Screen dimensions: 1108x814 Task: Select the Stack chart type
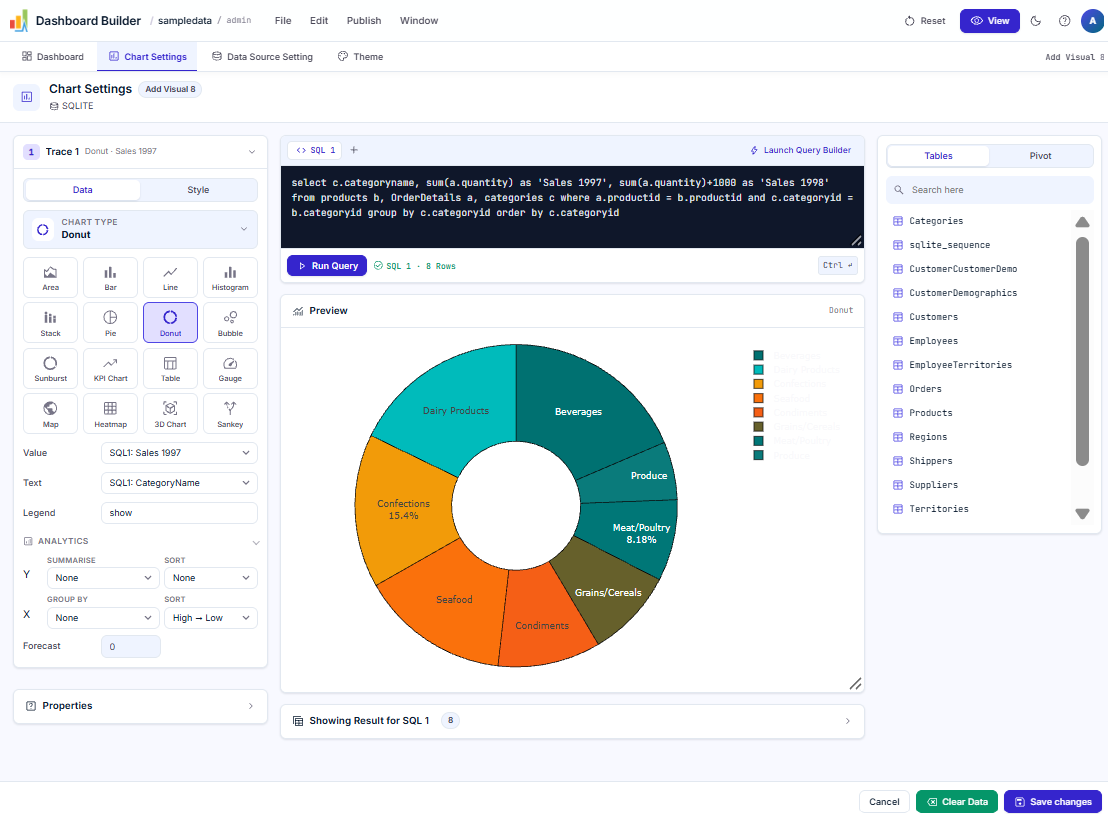click(50, 323)
